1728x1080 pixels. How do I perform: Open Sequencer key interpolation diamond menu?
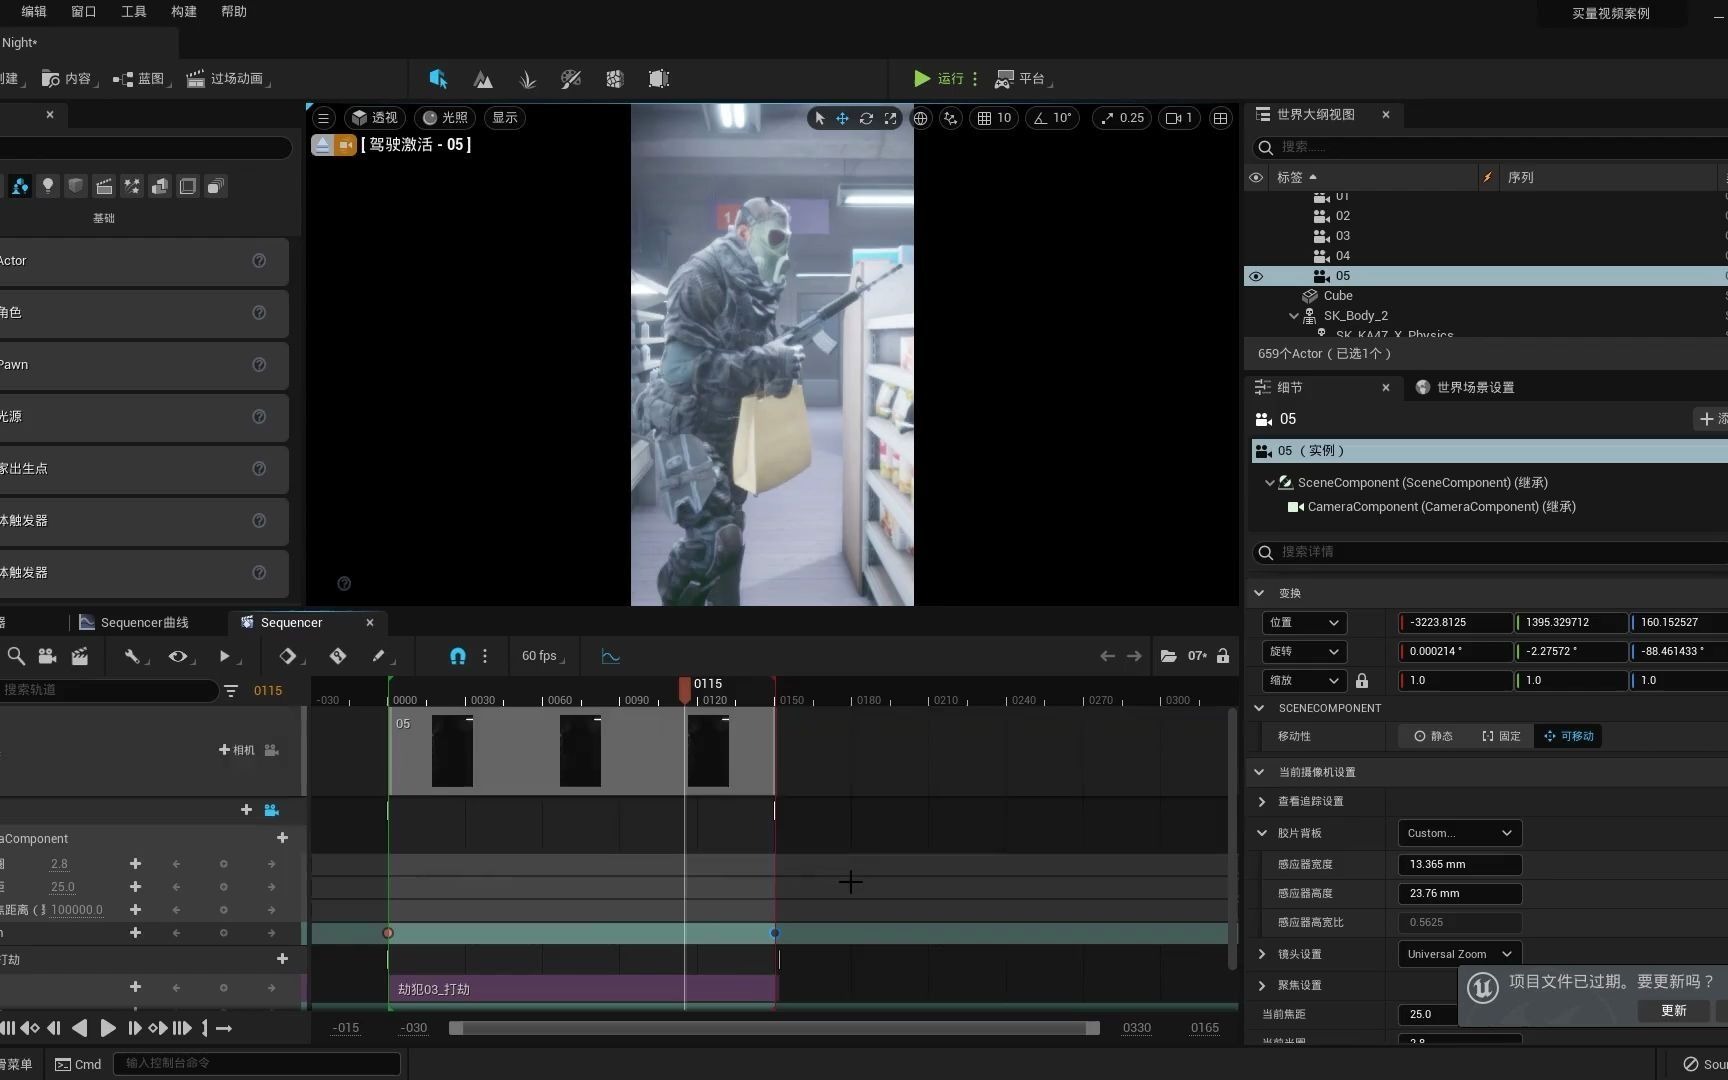click(x=290, y=656)
